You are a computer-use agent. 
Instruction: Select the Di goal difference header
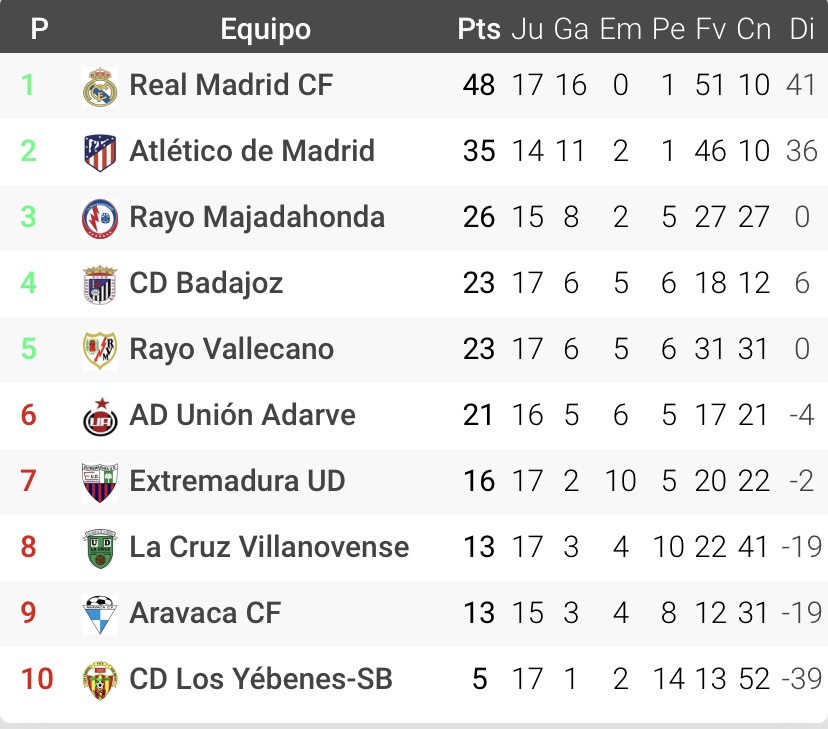point(802,29)
